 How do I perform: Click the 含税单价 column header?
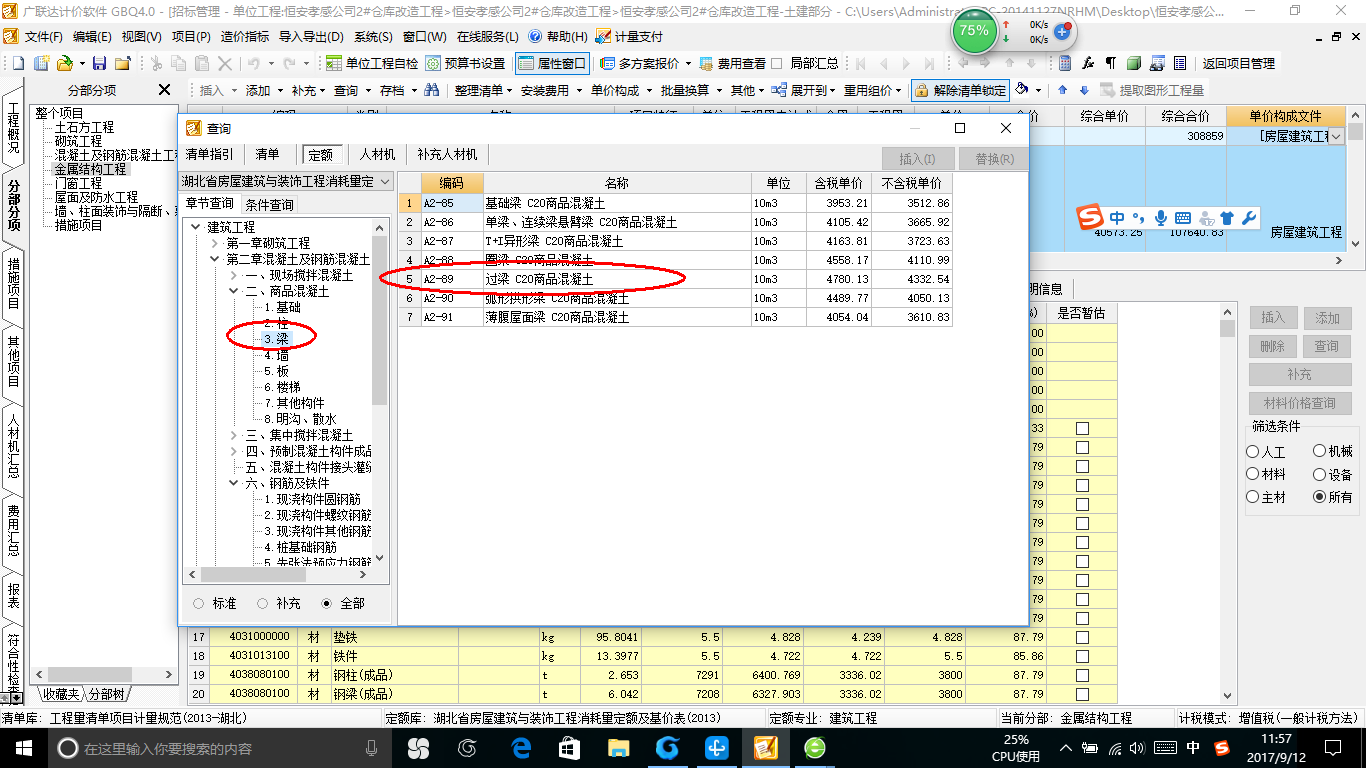coord(838,183)
